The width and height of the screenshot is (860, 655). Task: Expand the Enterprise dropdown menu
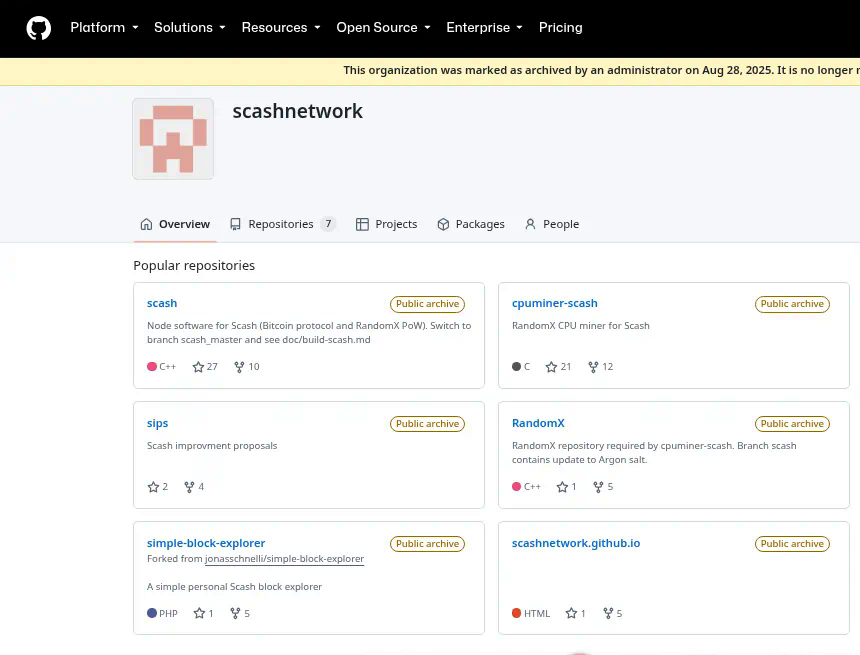tap(484, 27)
